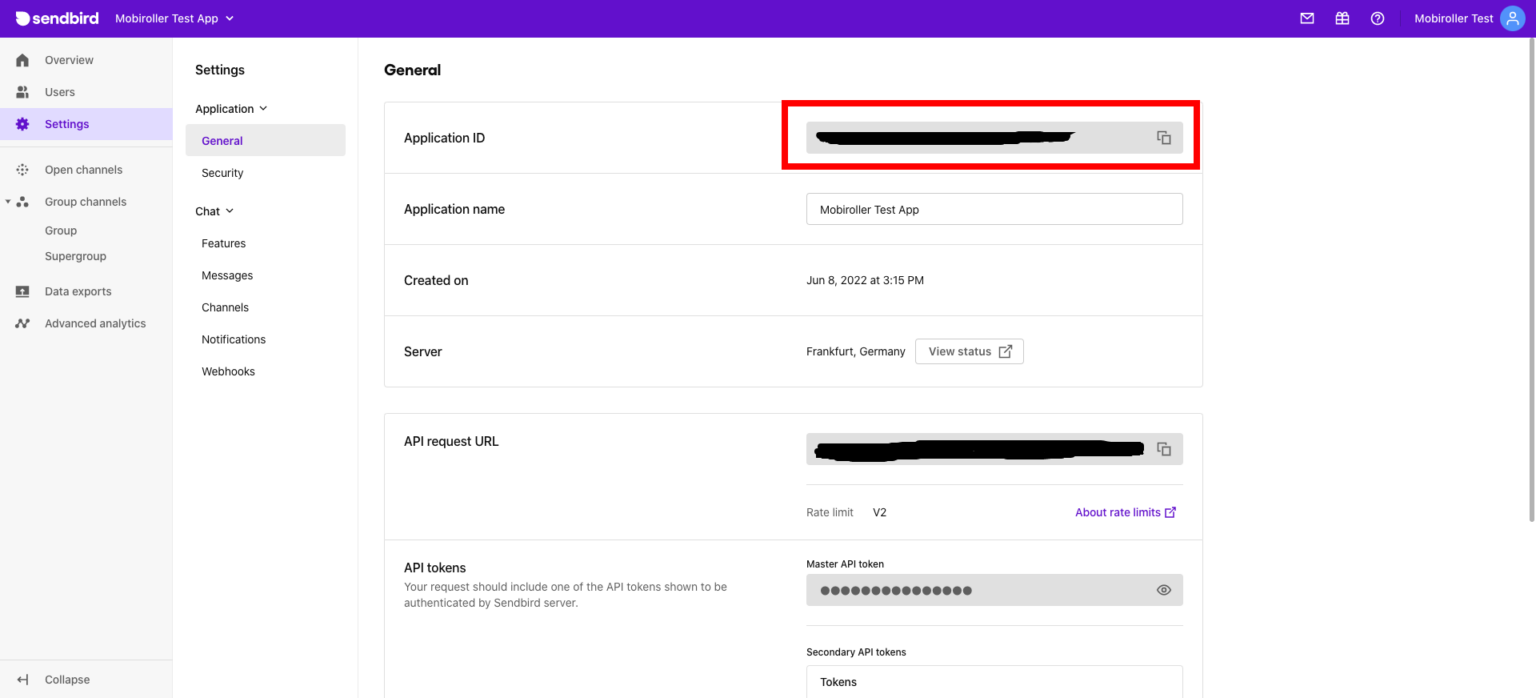The width and height of the screenshot is (1536, 698).
Task: Click the Open channels icon
Action: click(23, 170)
